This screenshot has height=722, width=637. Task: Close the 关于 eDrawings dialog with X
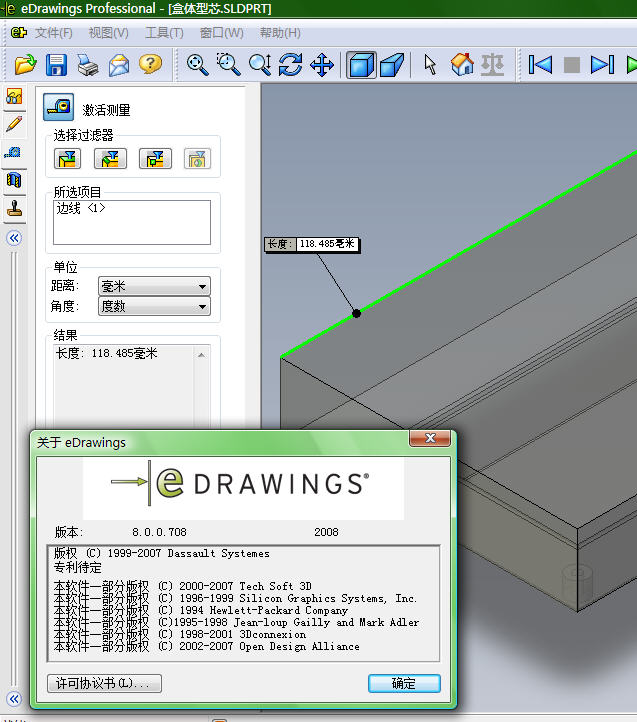pyautogui.click(x=430, y=438)
